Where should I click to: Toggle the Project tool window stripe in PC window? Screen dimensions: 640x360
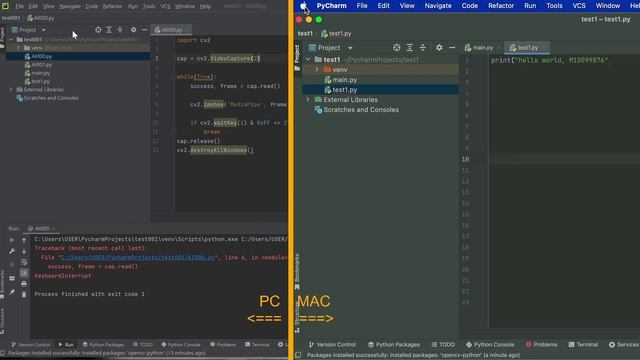click(x=2, y=38)
